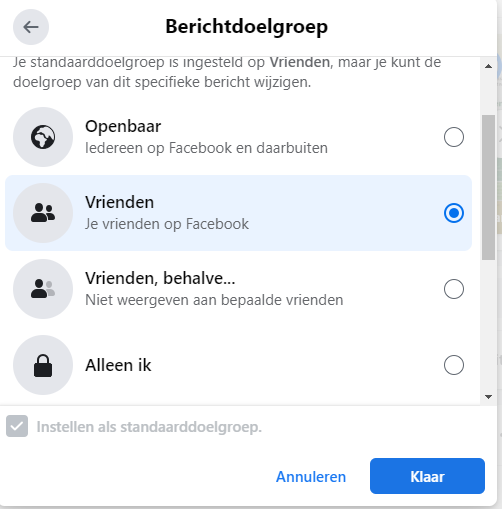The height and width of the screenshot is (509, 502).
Task: Select the Vrienden radio button
Action: pos(454,213)
